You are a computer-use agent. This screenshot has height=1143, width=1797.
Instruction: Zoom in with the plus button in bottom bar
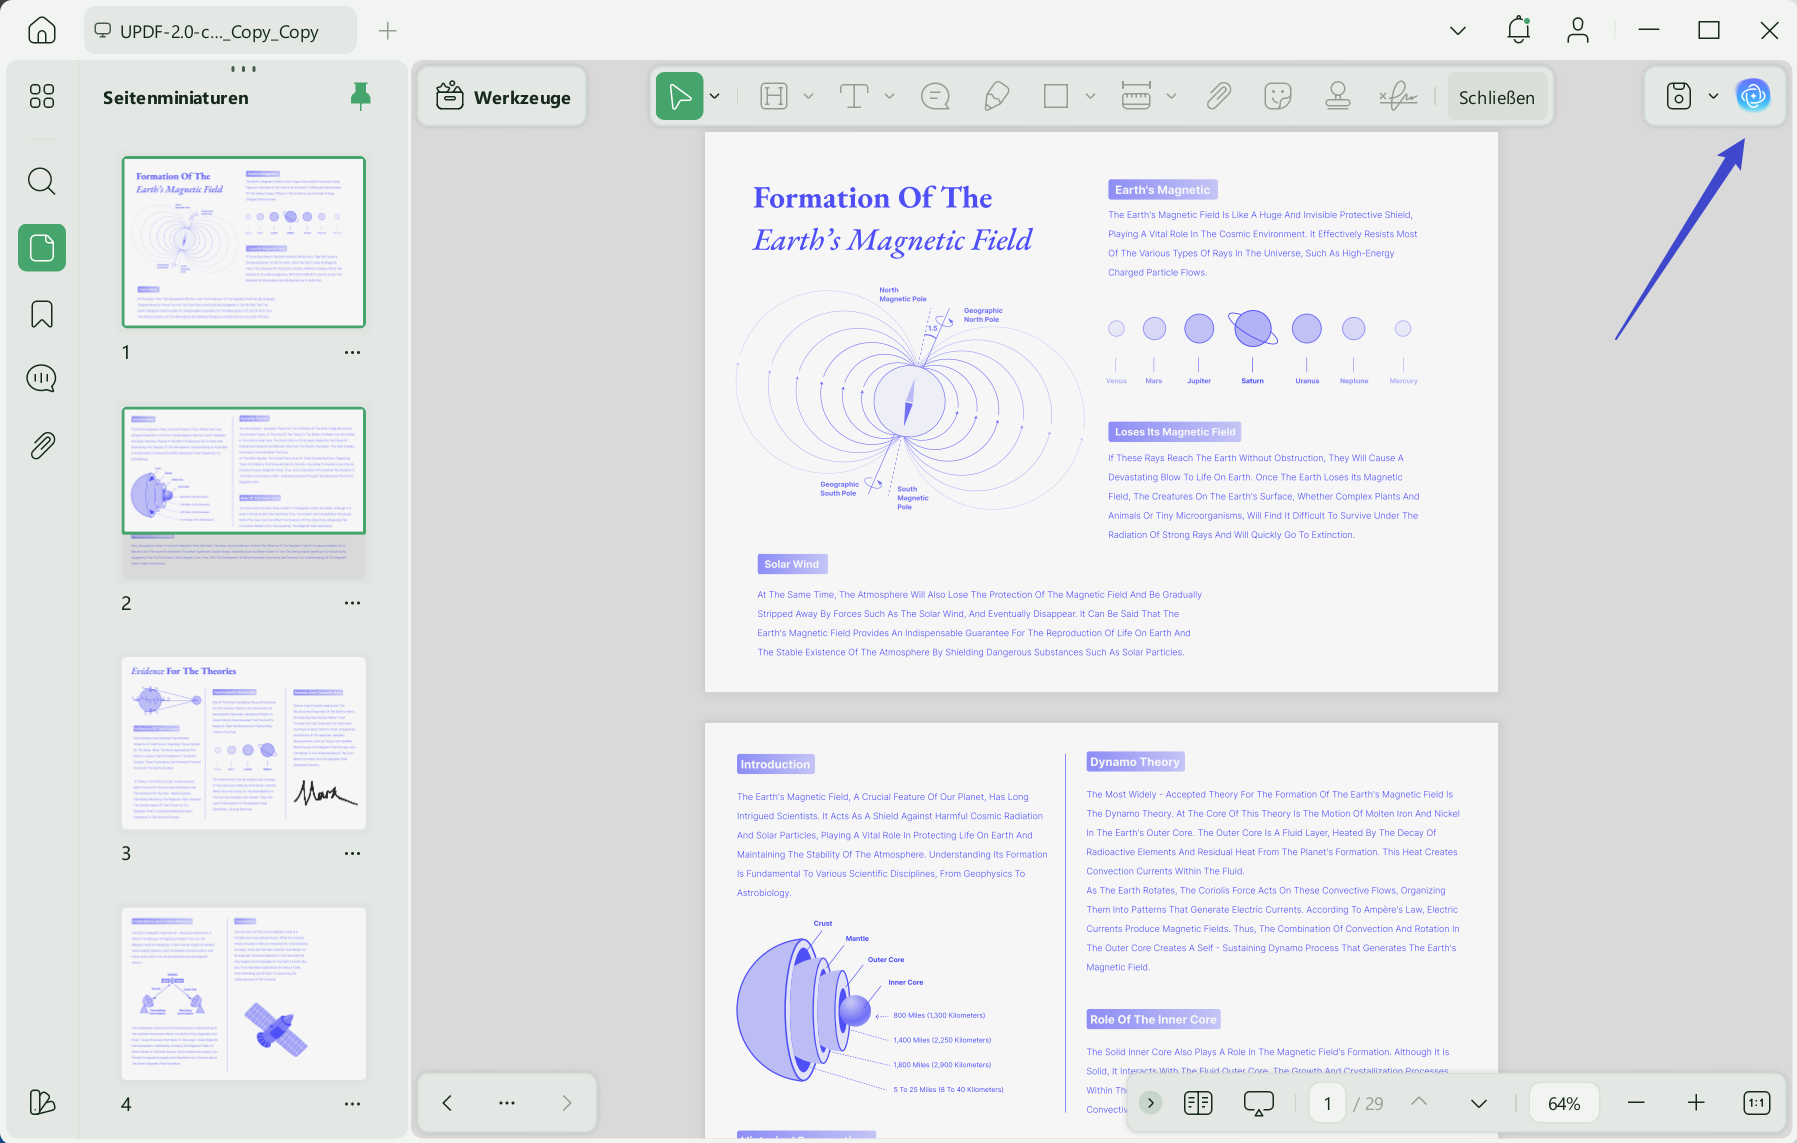click(1696, 1103)
